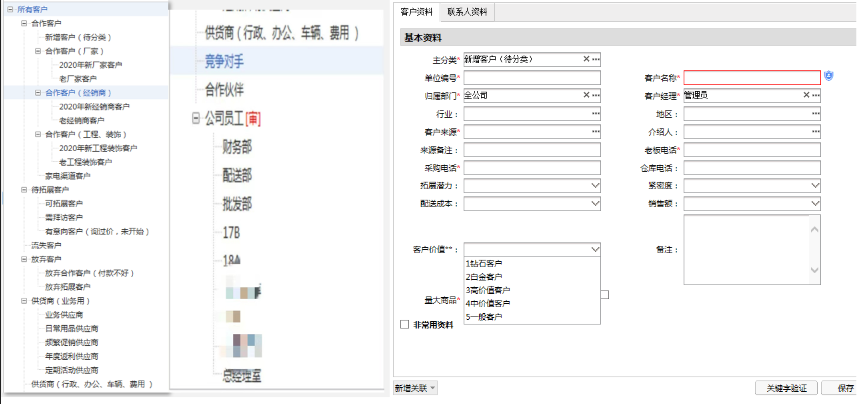Viewport: 863px width, 404px height.
Task: Focus the 来源备注 input field
Action: pos(532,150)
